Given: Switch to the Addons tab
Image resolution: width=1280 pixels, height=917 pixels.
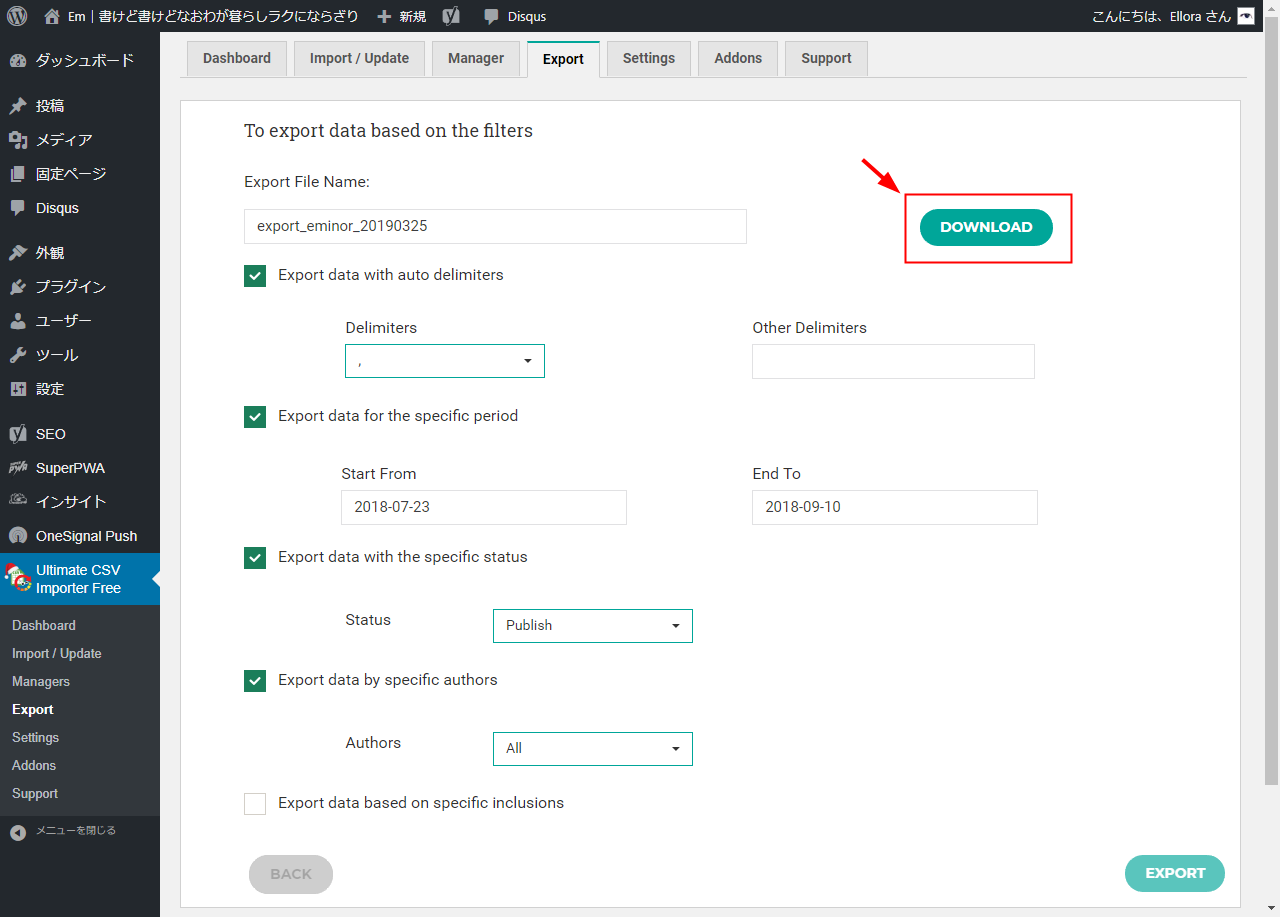Looking at the screenshot, I should [x=738, y=58].
